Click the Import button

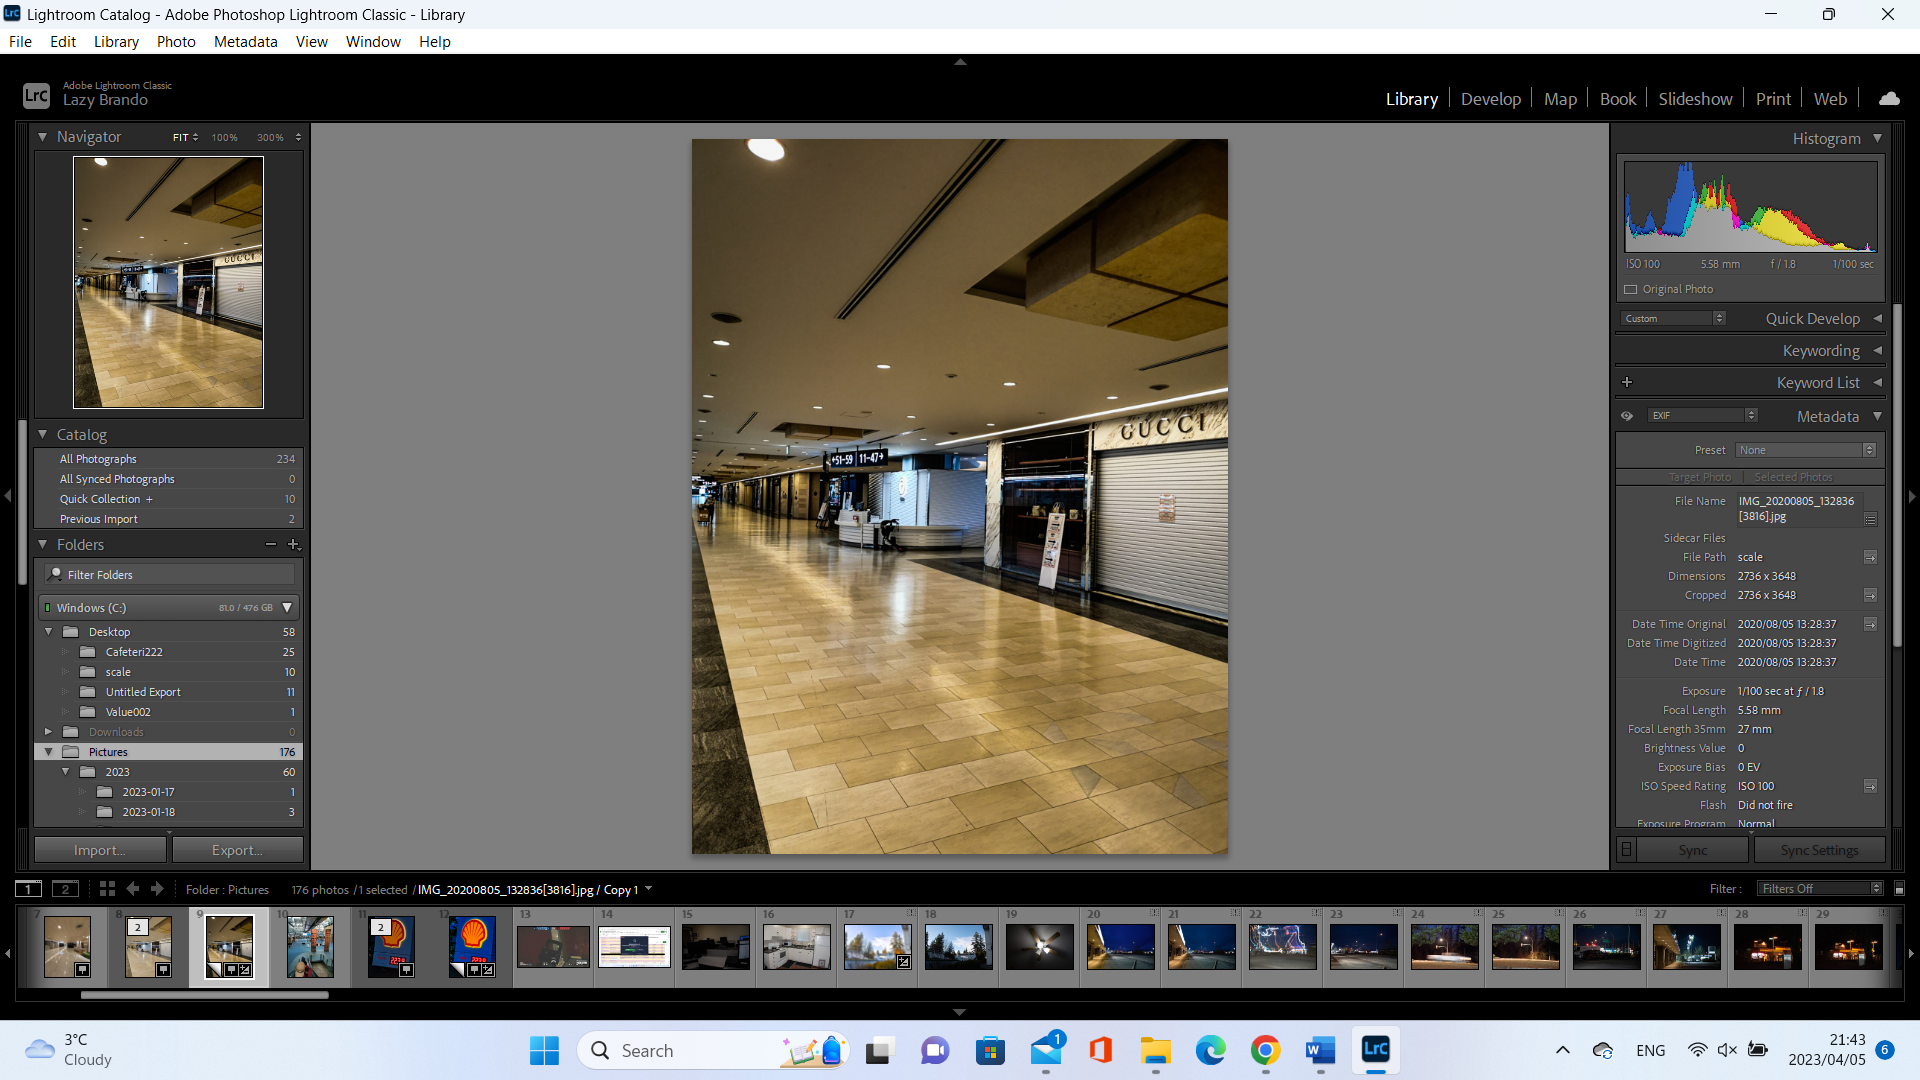(100, 850)
